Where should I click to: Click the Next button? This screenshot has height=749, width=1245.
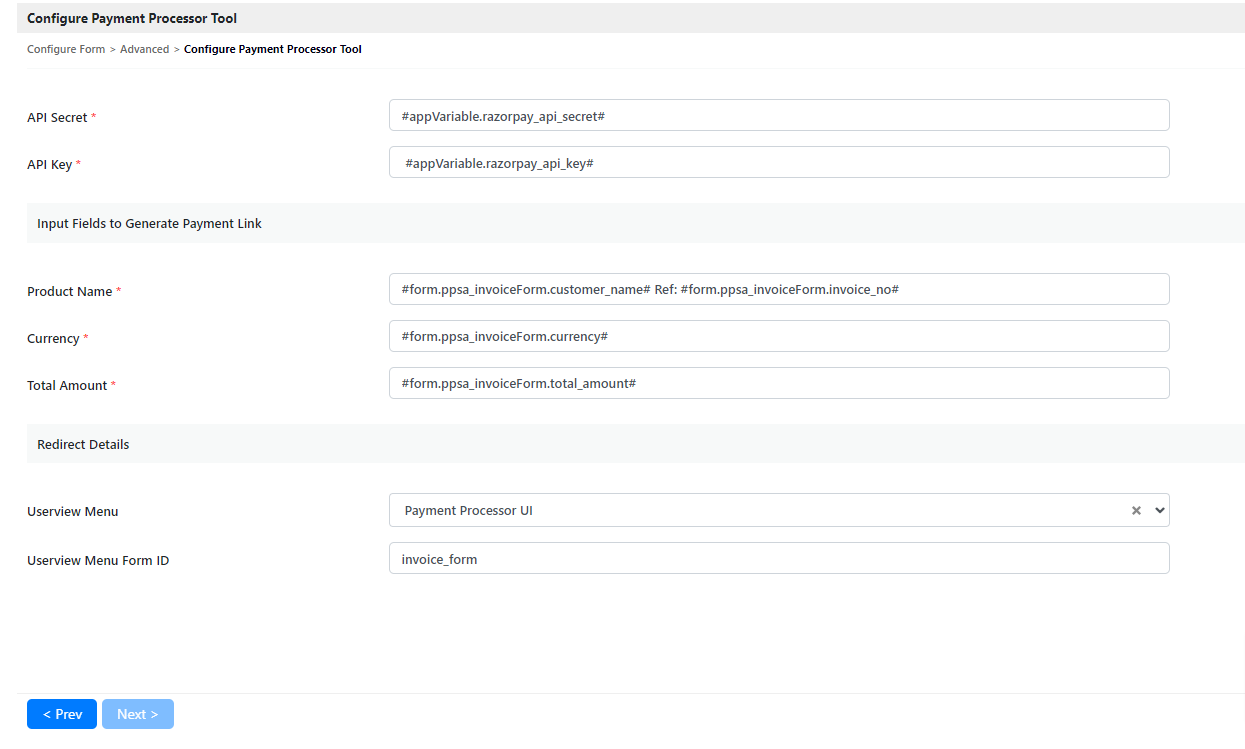137,714
